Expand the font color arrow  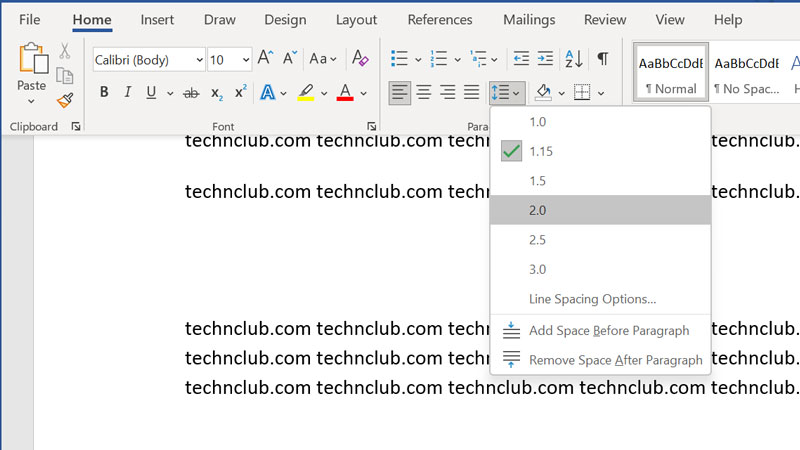[363, 93]
